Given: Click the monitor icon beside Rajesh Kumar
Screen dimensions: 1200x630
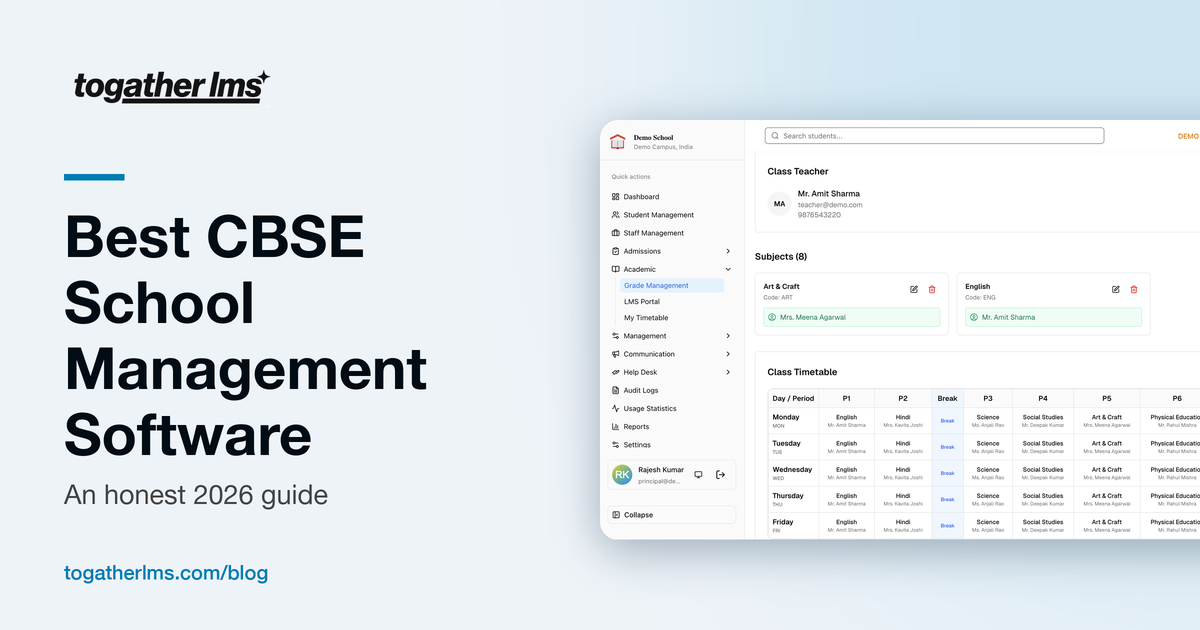Looking at the screenshot, I should [698, 475].
